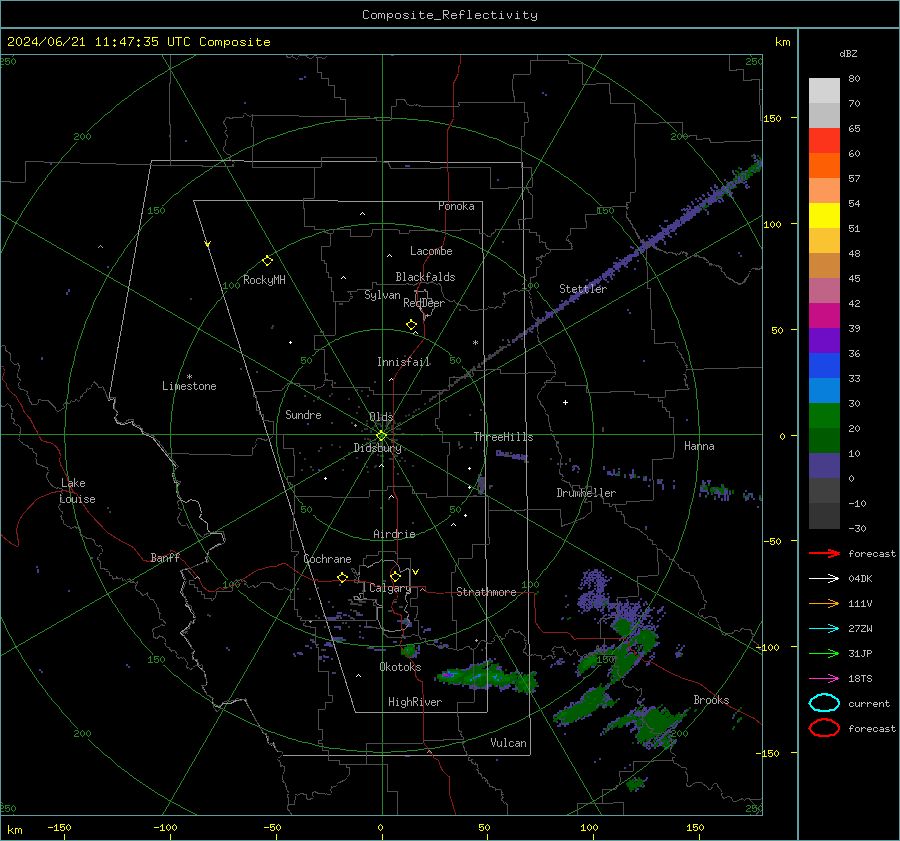Select the 0 dBZ slate-purple swatch

tap(824, 466)
